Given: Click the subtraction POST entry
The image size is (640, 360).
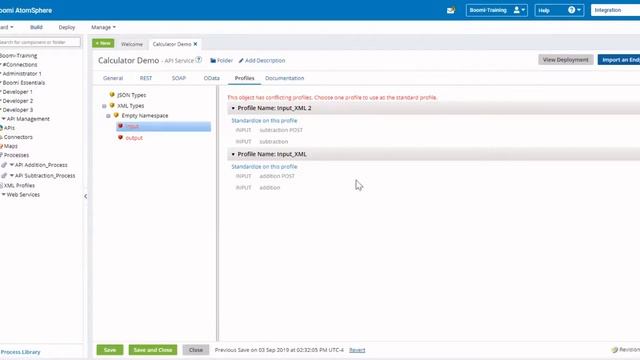Looking at the screenshot, I should [x=281, y=130].
